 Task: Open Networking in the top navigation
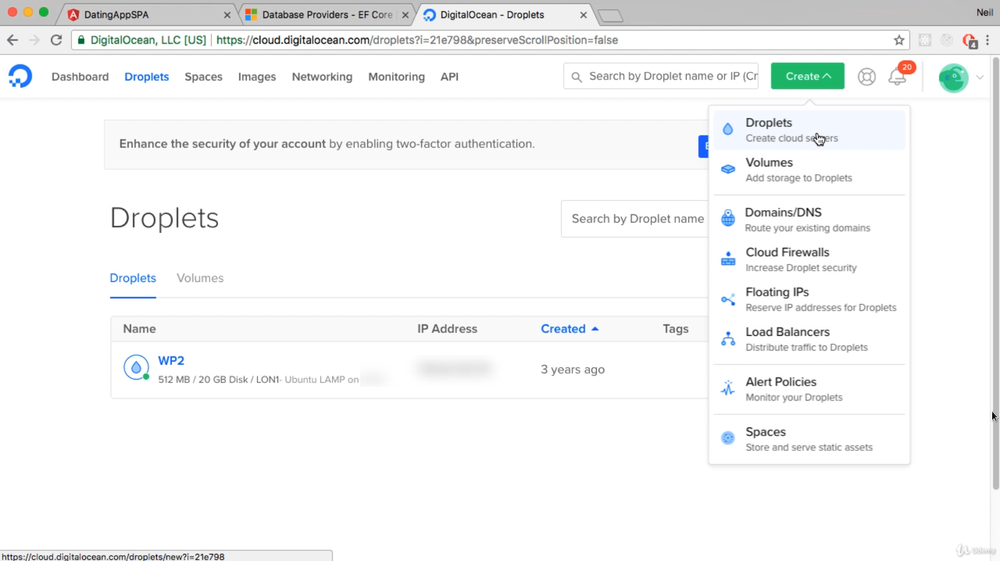tap(322, 76)
